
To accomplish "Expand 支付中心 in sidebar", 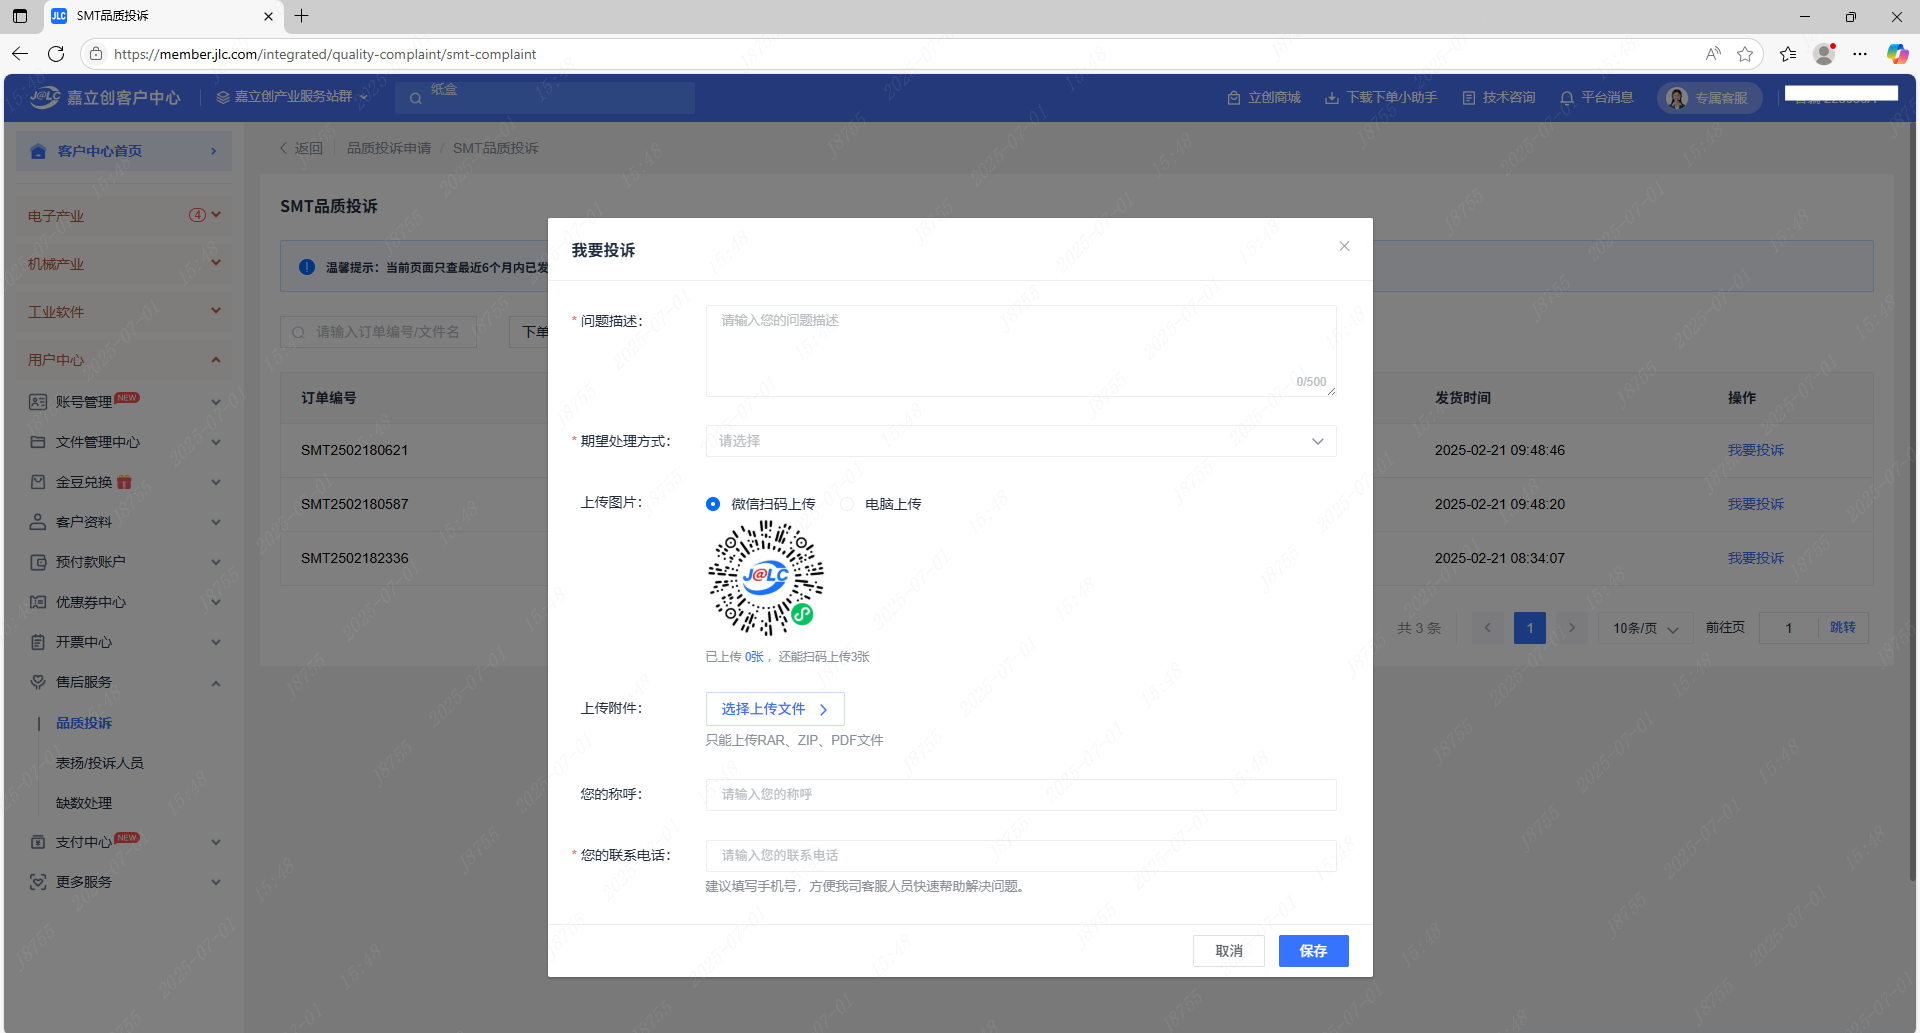I will point(124,842).
